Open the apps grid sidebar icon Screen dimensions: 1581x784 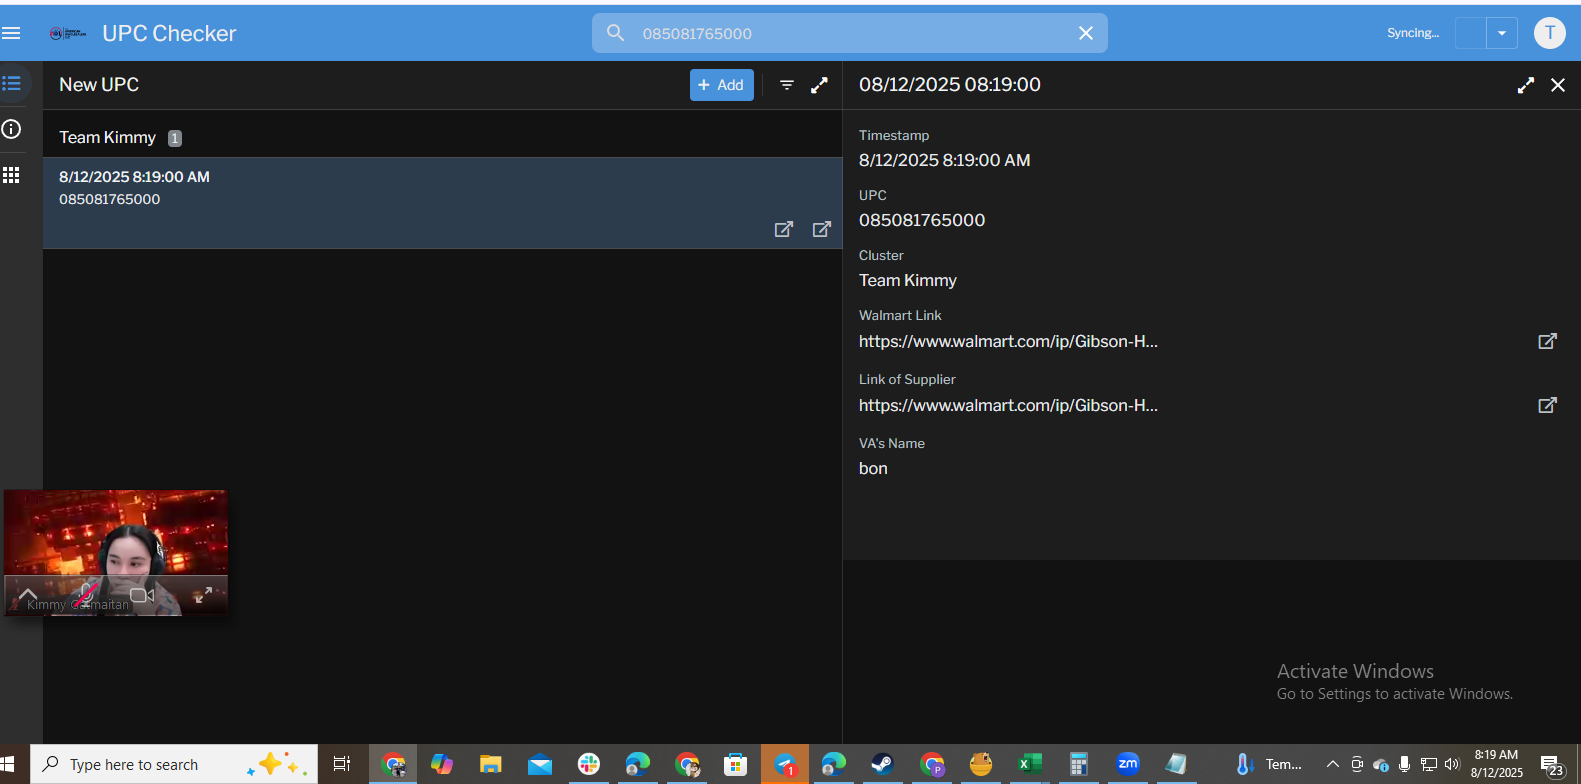[x=12, y=175]
